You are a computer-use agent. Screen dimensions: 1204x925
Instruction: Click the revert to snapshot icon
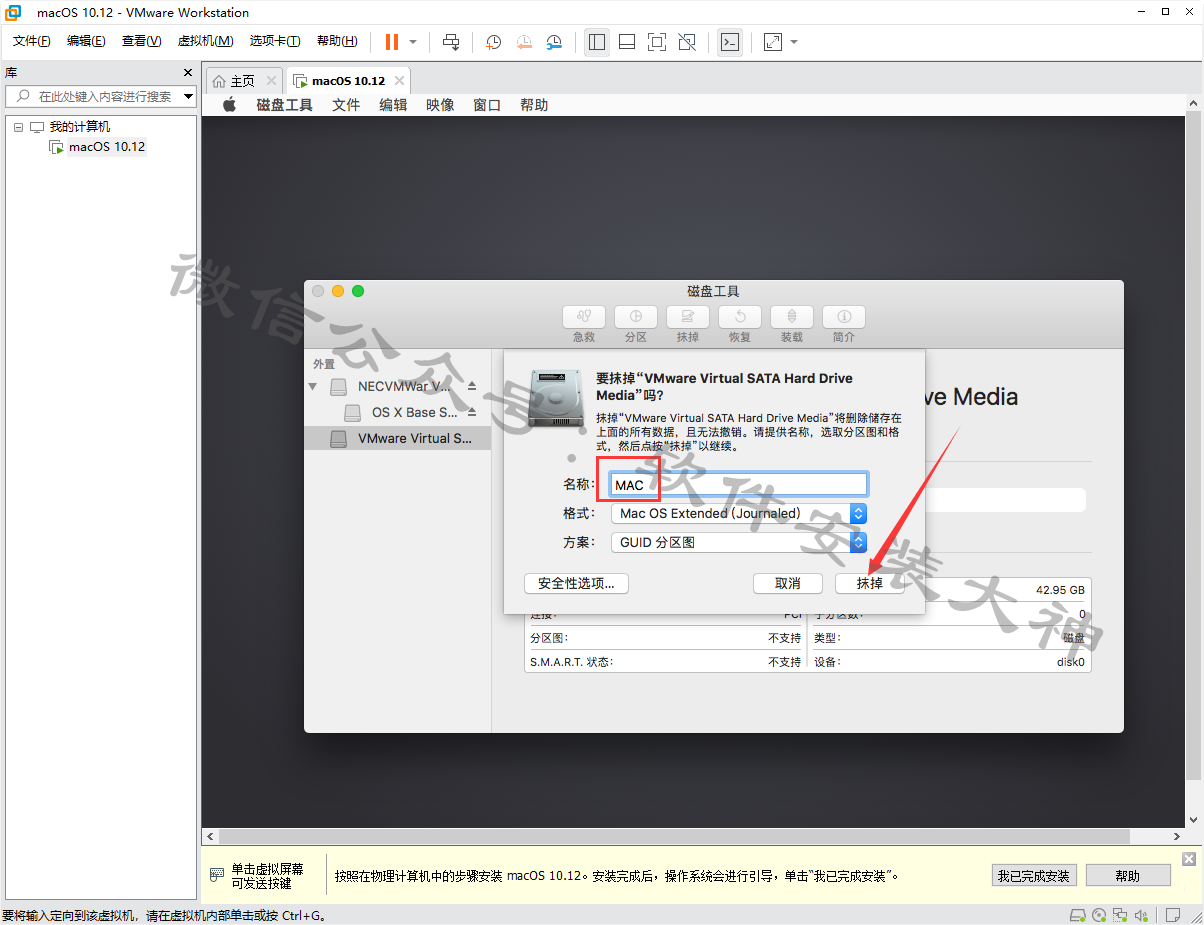[x=524, y=42]
